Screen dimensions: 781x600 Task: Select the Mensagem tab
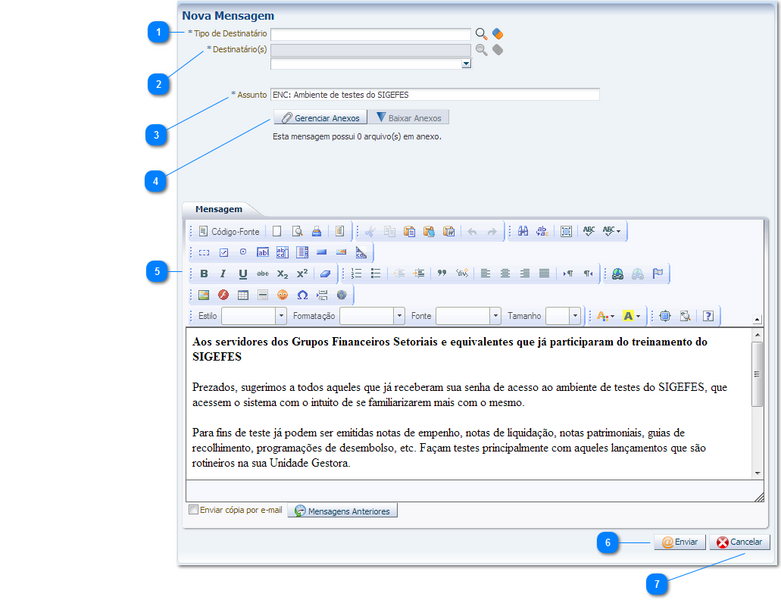pyautogui.click(x=218, y=209)
